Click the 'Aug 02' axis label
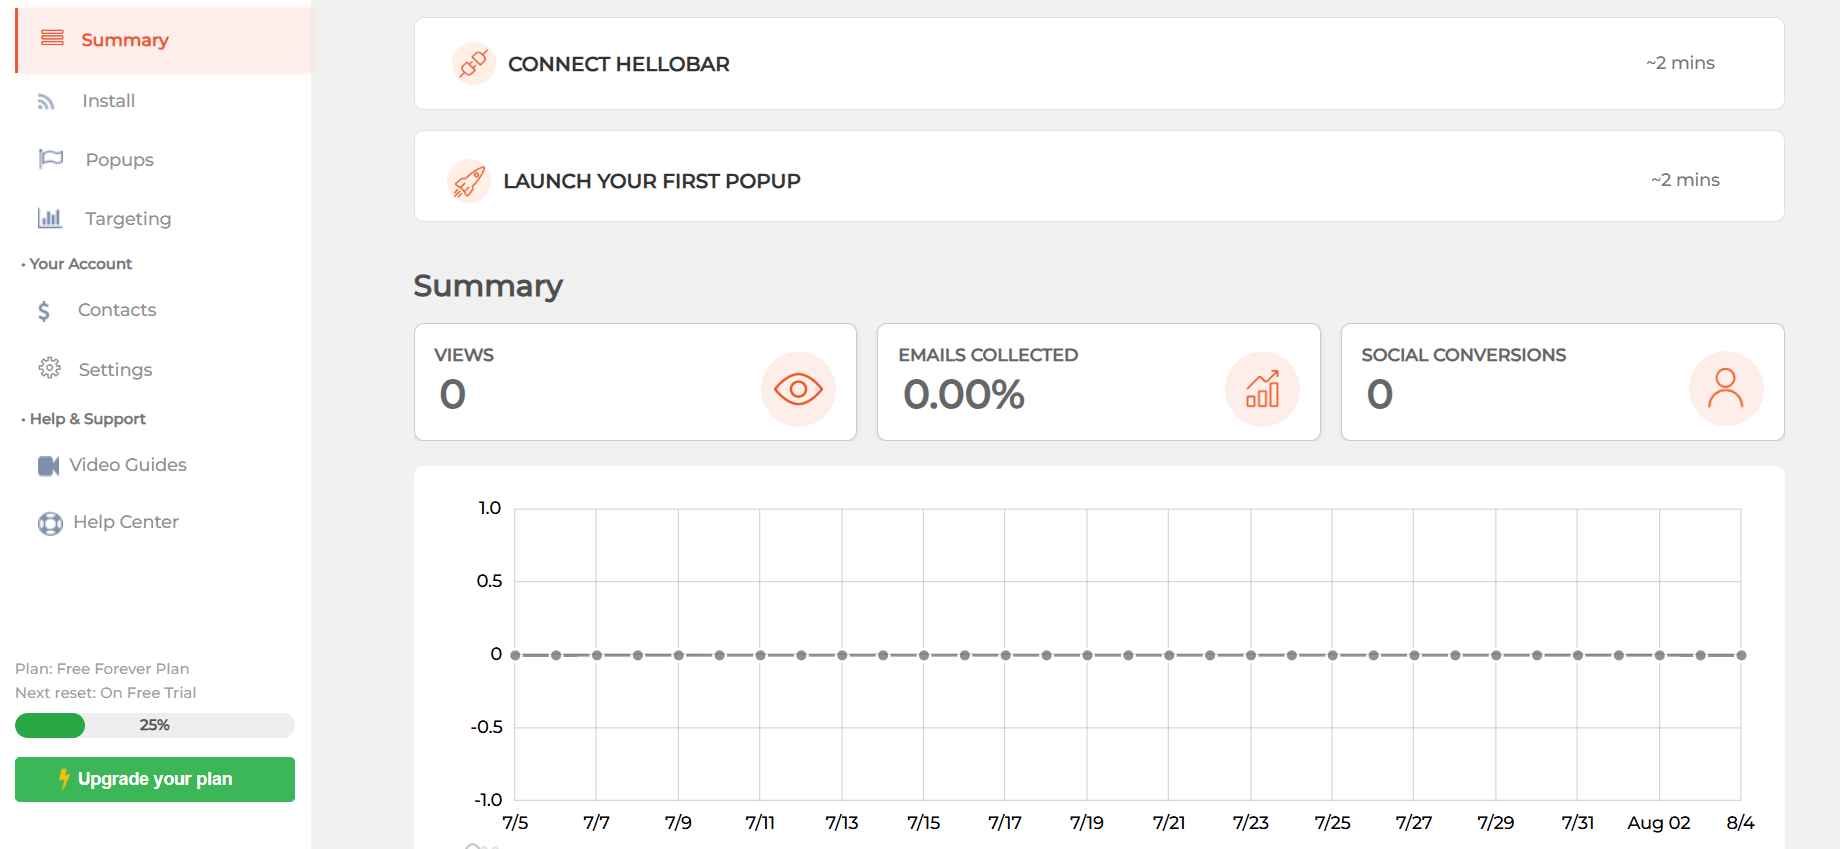The image size is (1840, 849). (x=1659, y=823)
